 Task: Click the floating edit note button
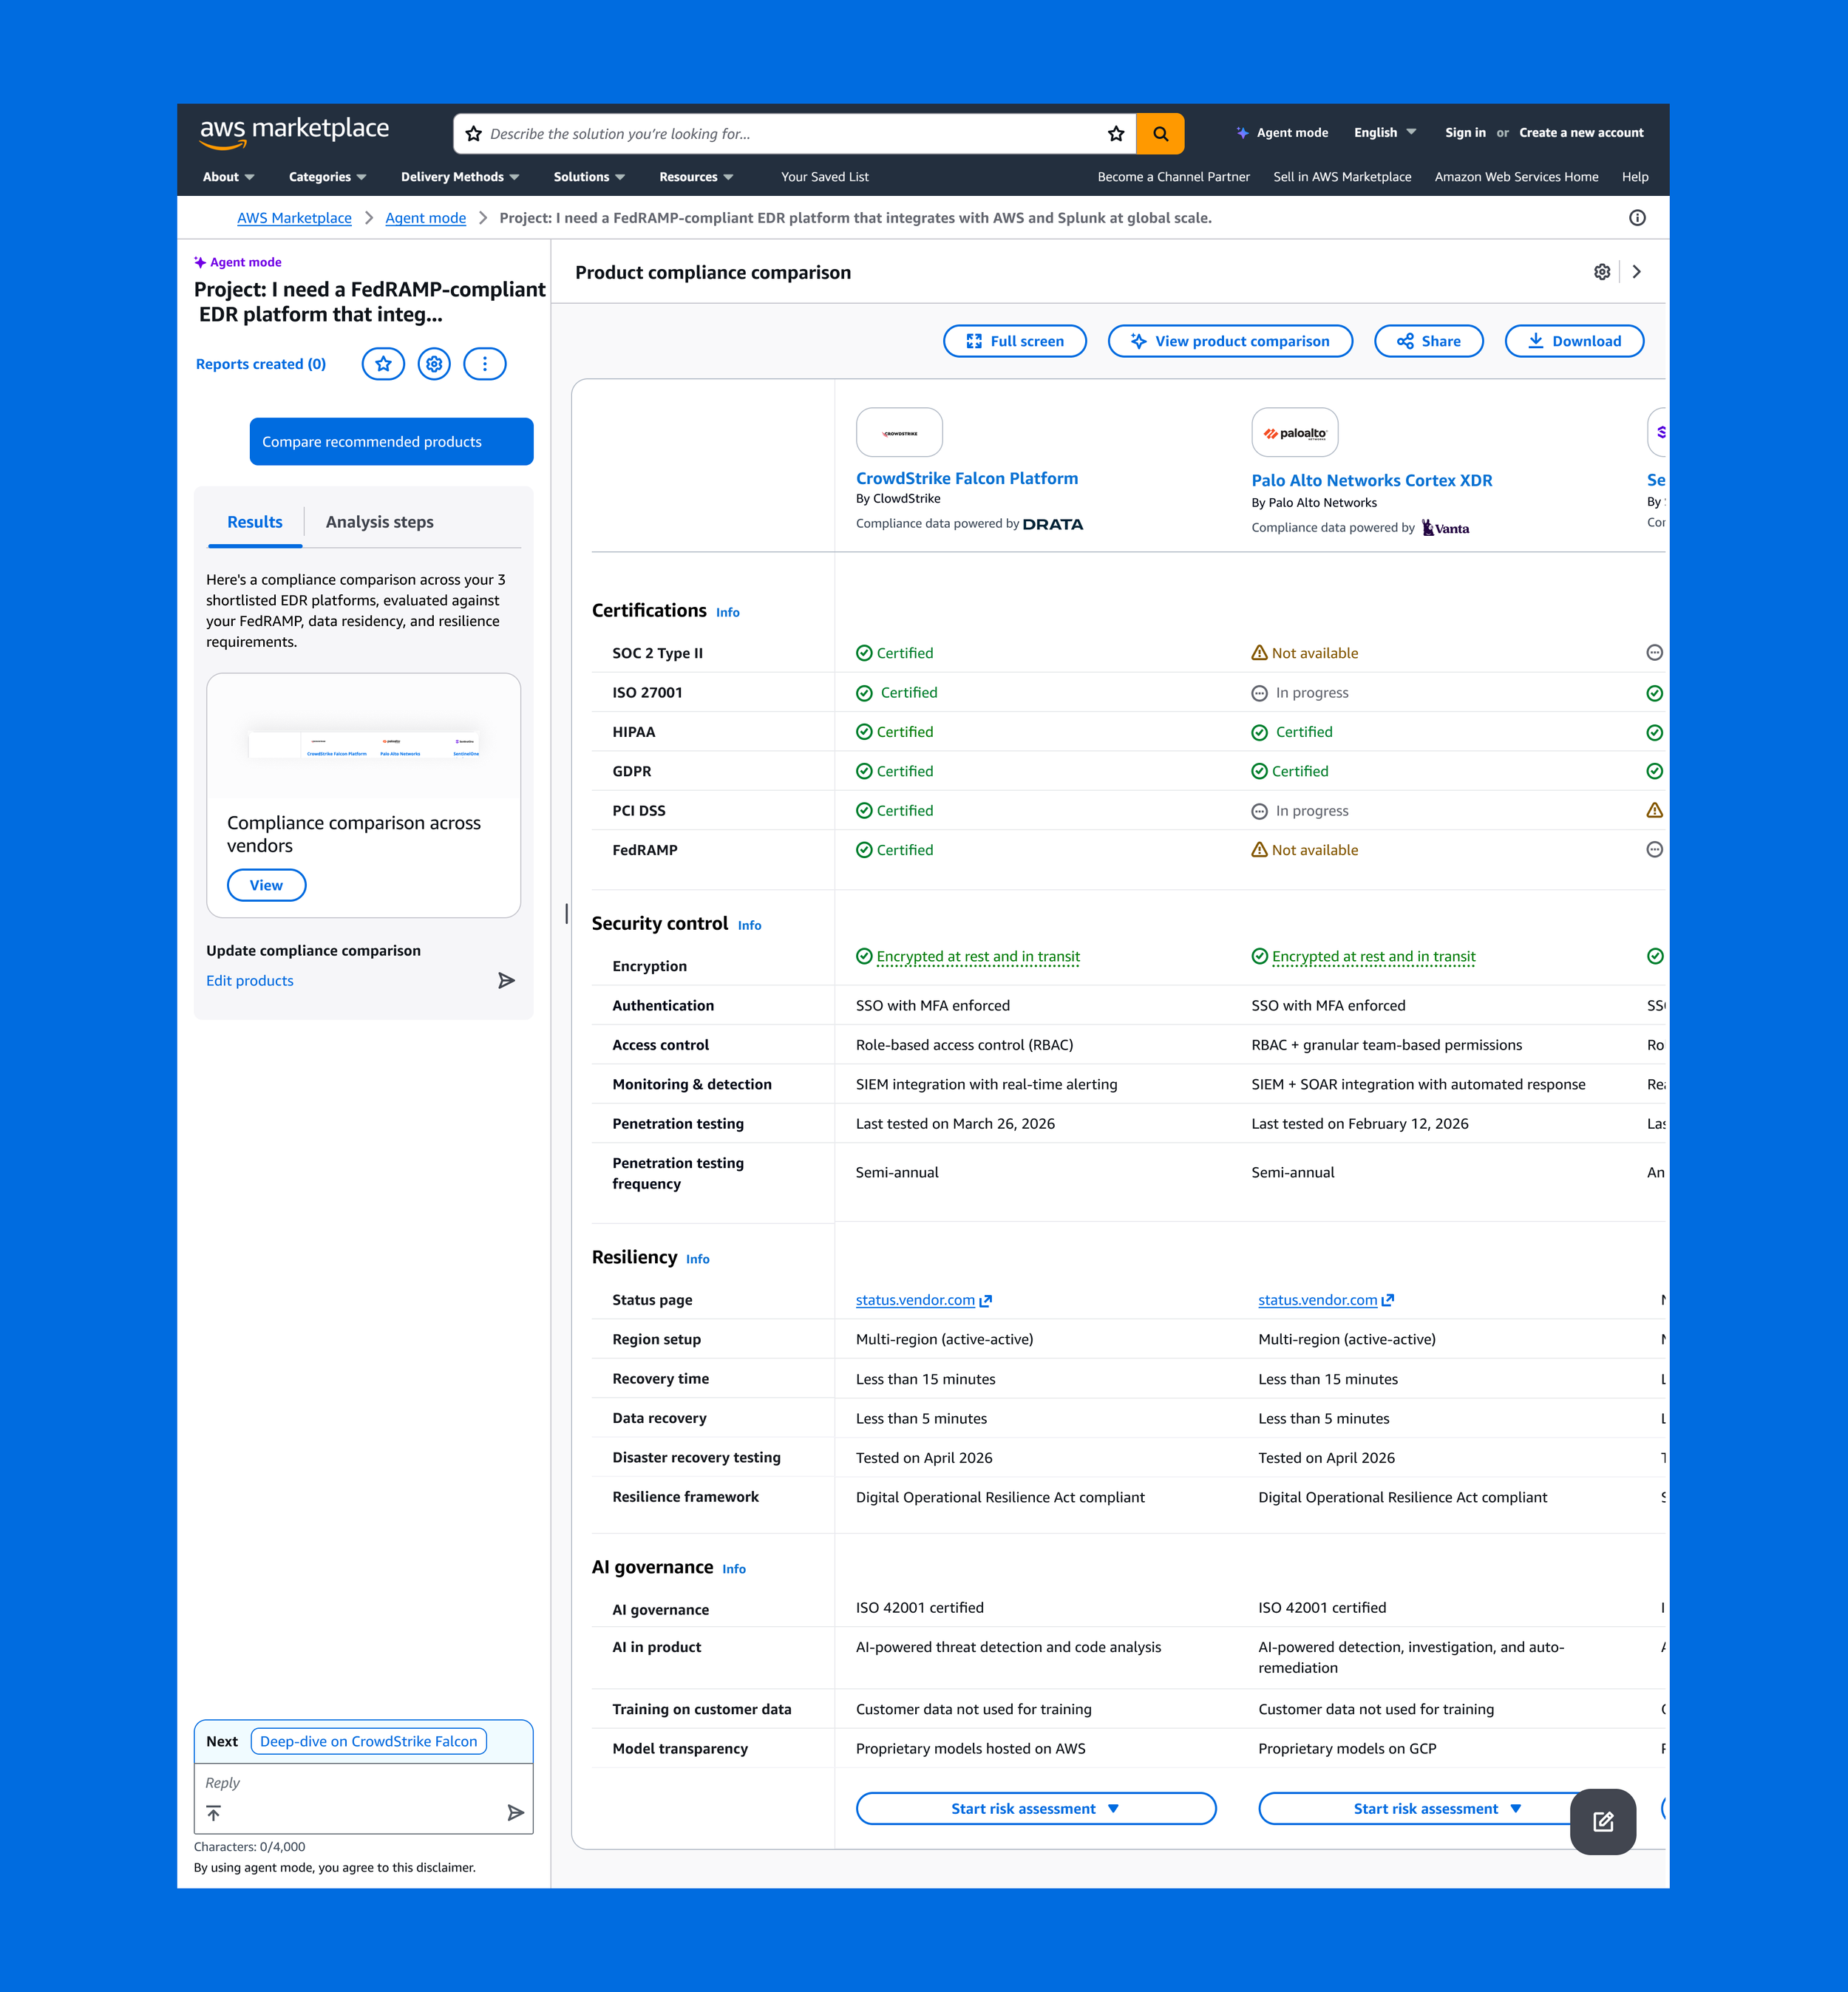(1603, 1822)
